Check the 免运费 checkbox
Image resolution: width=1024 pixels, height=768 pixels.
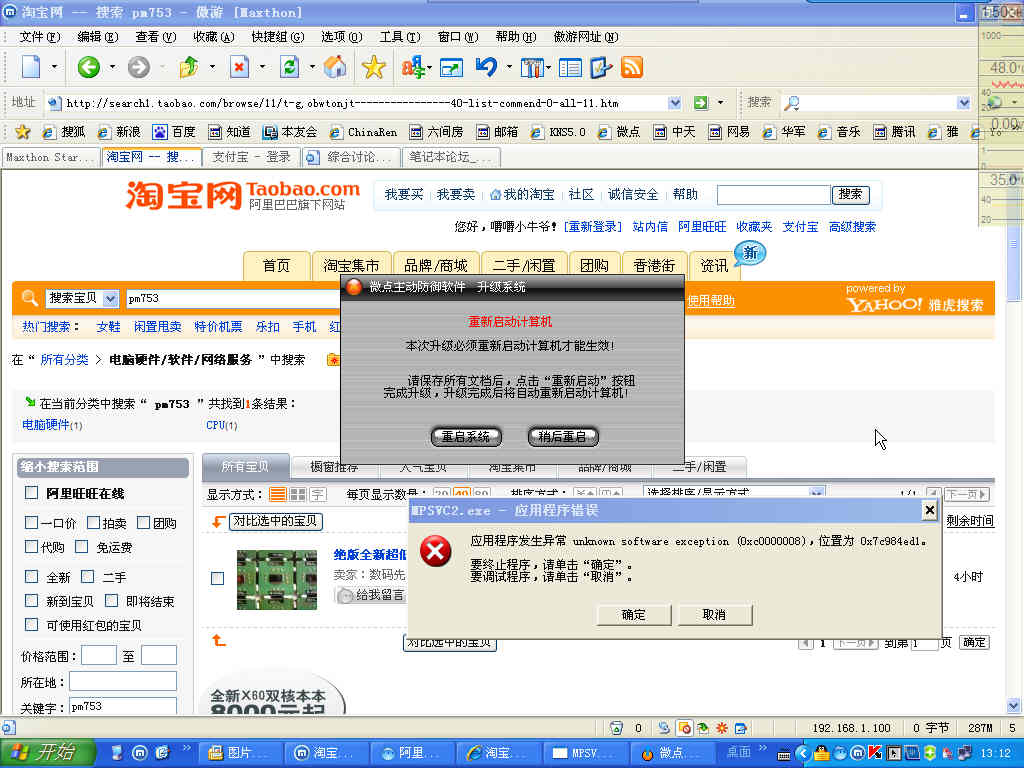click(81, 547)
